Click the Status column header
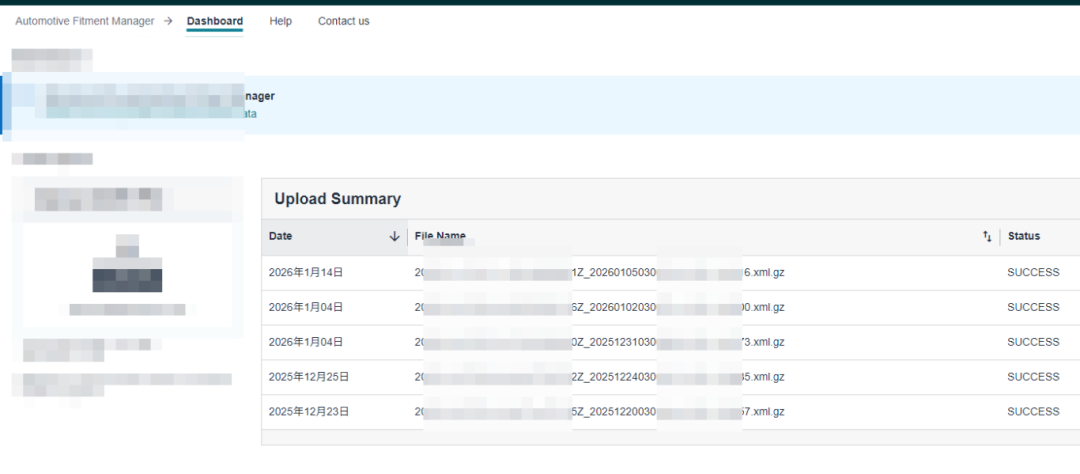Viewport: 1080px width, 474px height. click(1023, 237)
